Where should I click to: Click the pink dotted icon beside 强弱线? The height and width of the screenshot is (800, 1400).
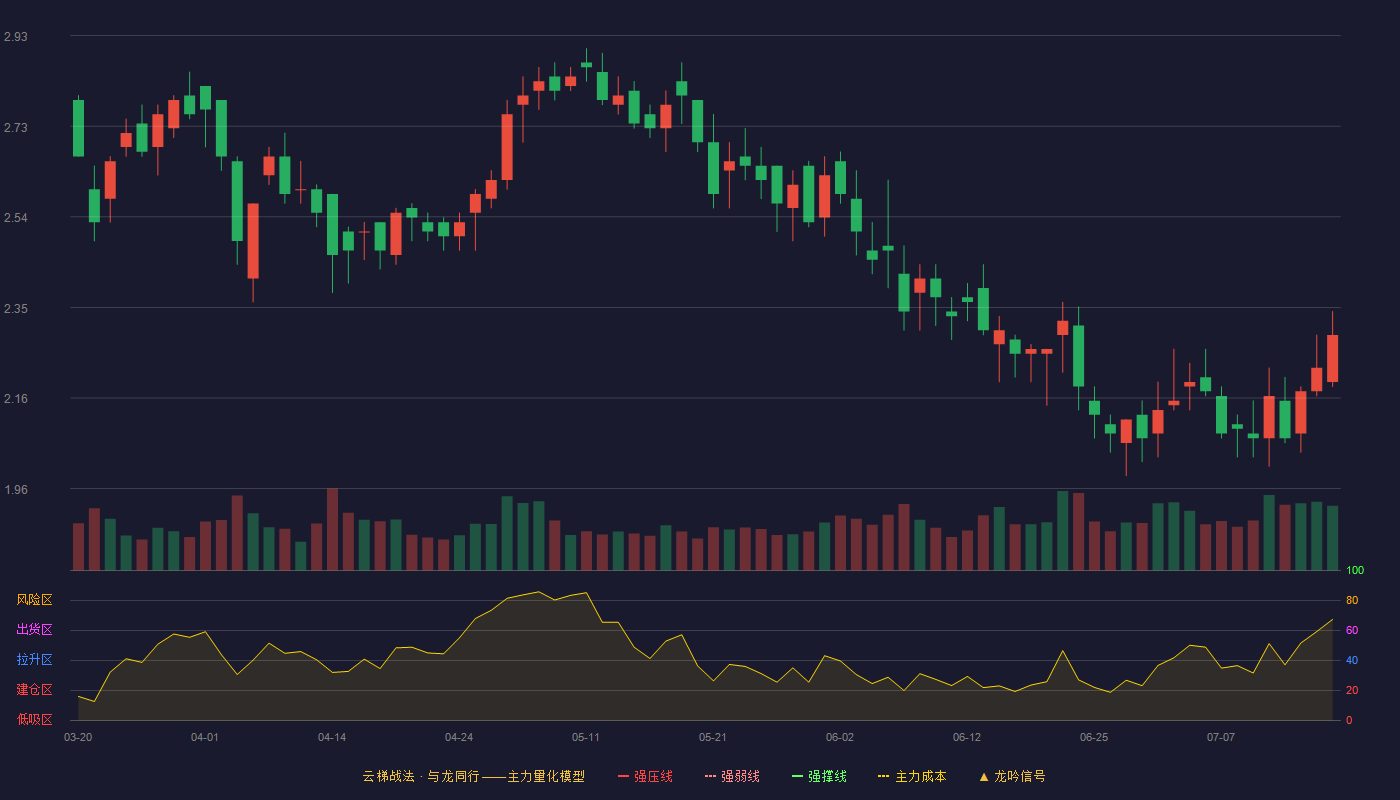pyautogui.click(x=710, y=776)
